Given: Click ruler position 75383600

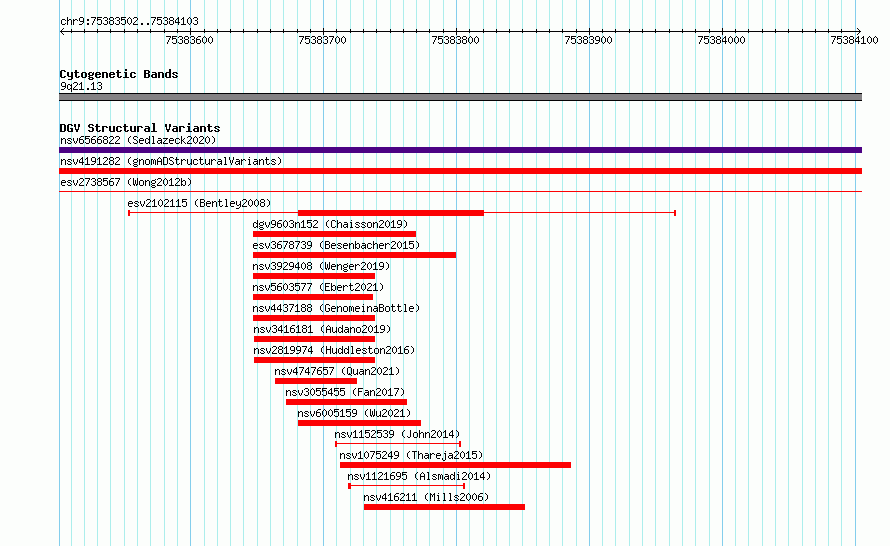Looking at the screenshot, I should coord(190,40).
